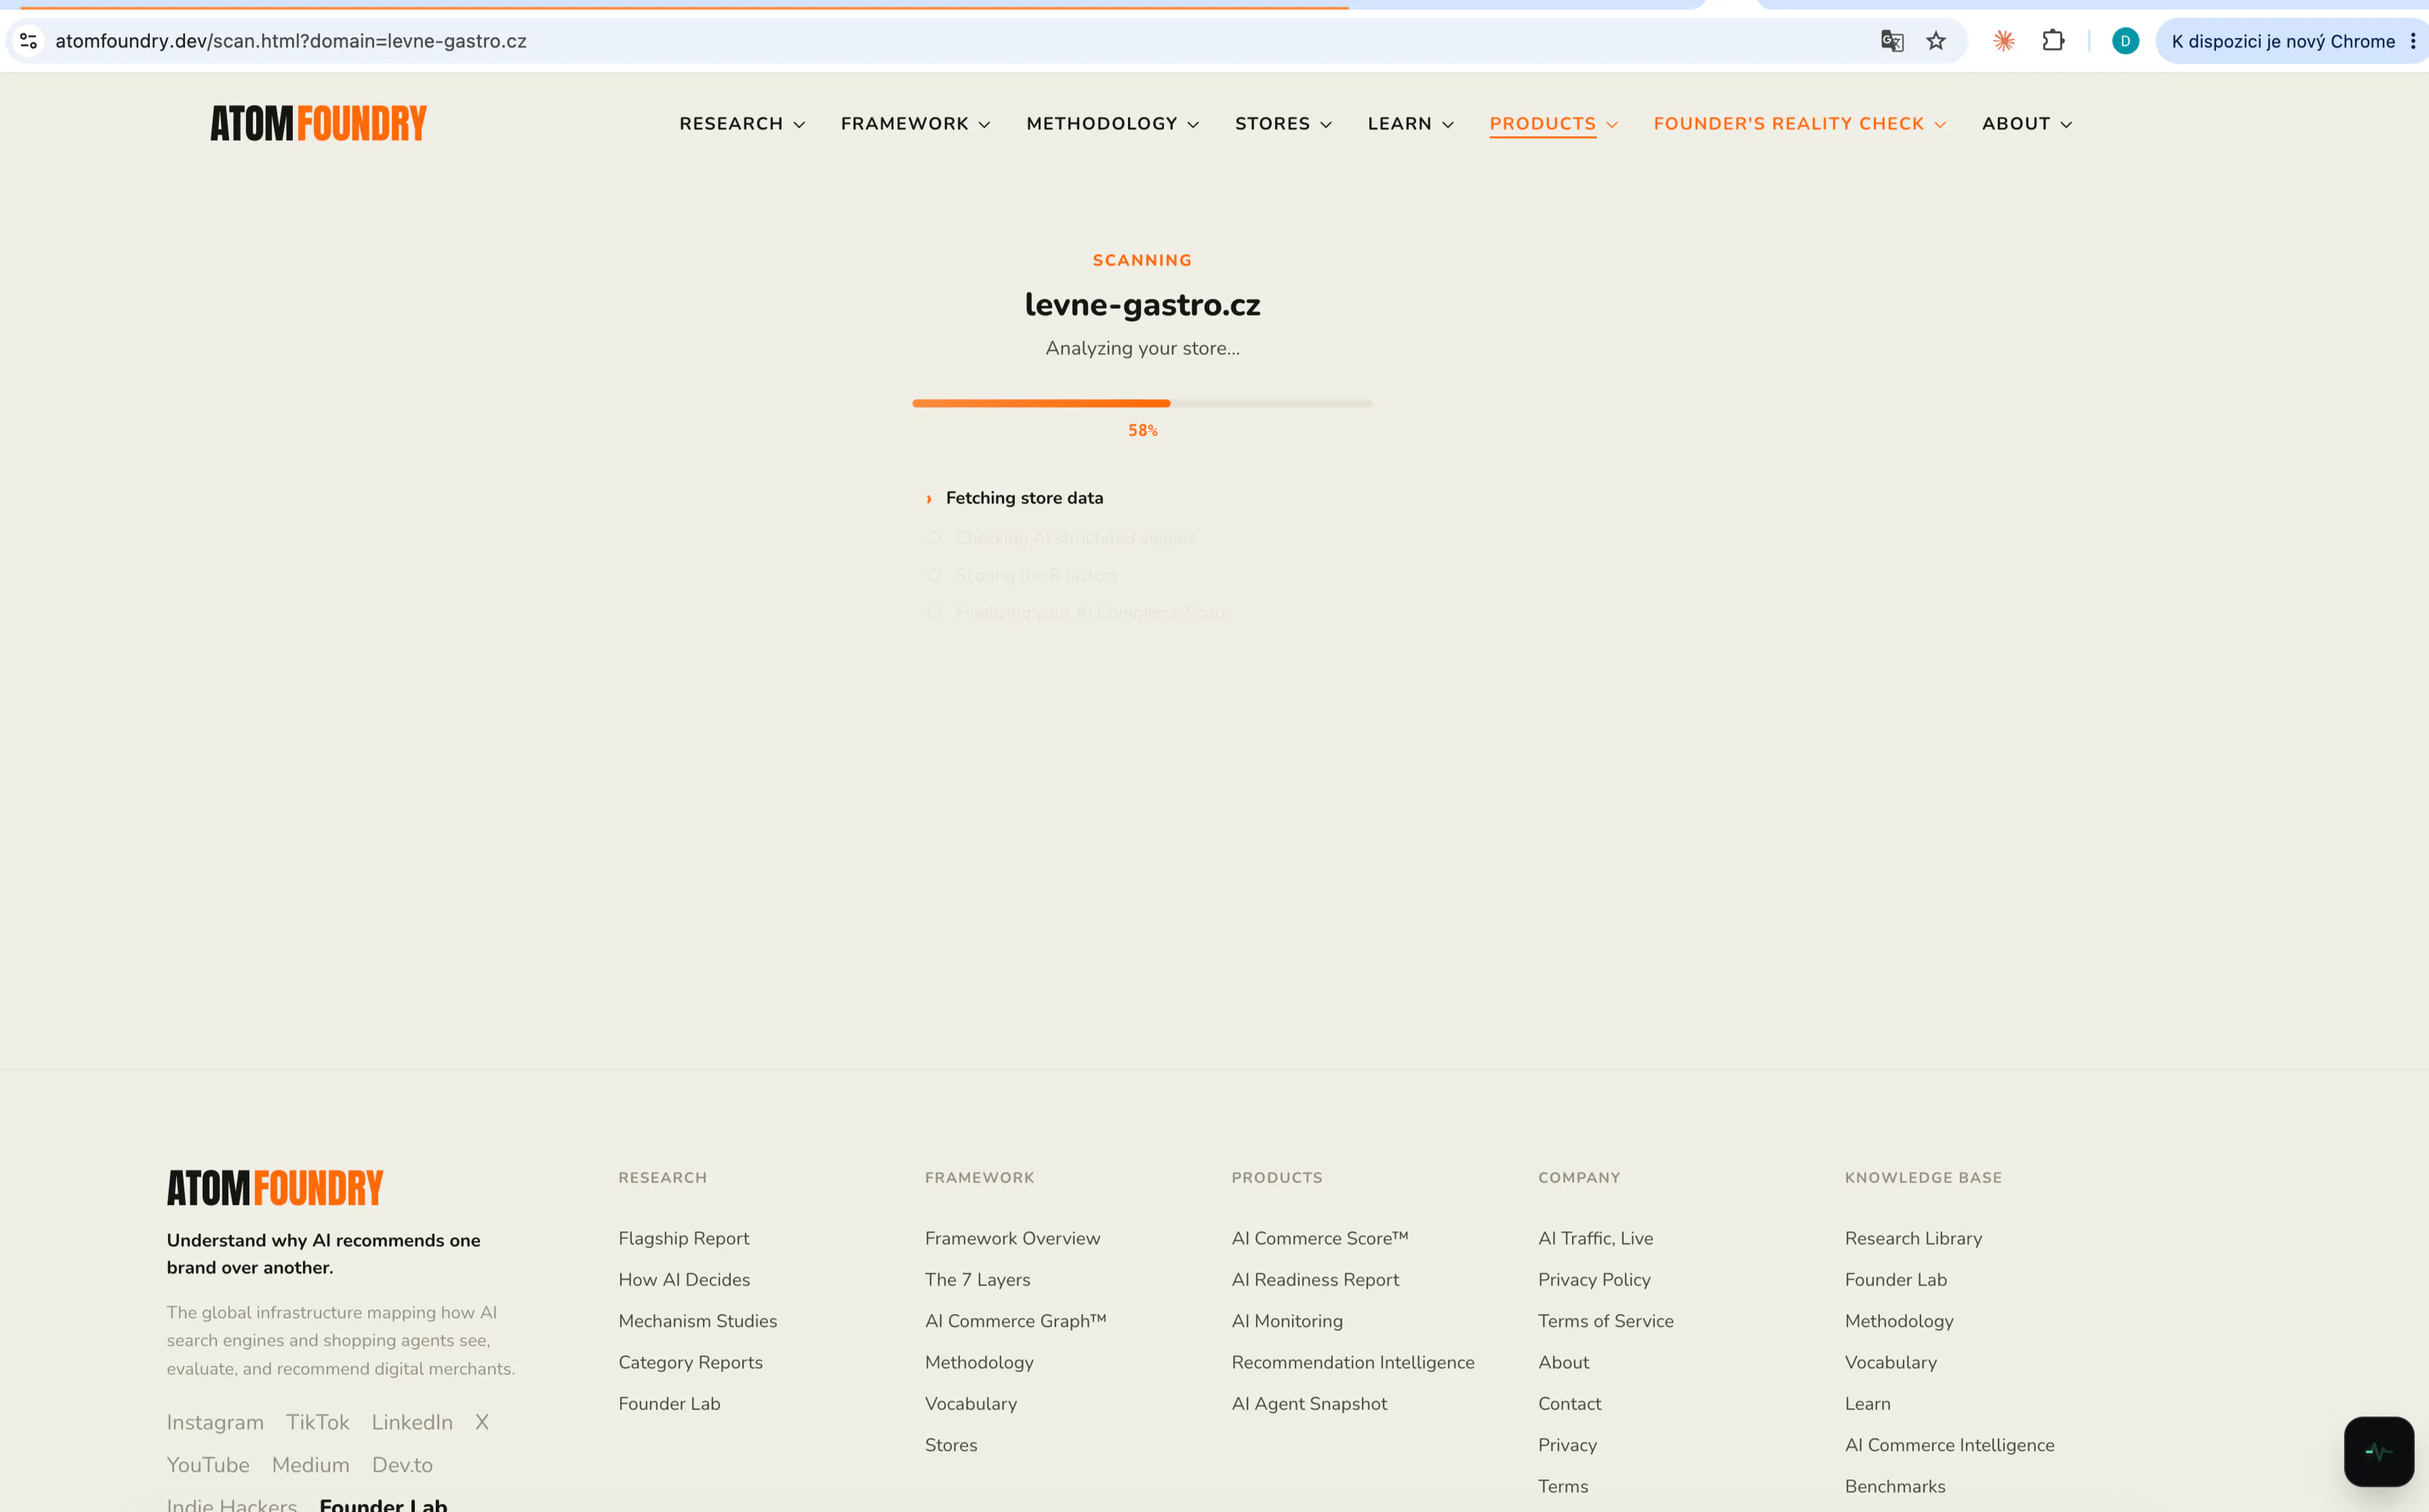
Task: Open the PRODUCTS navigation menu
Action: pyautogui.click(x=1542, y=123)
